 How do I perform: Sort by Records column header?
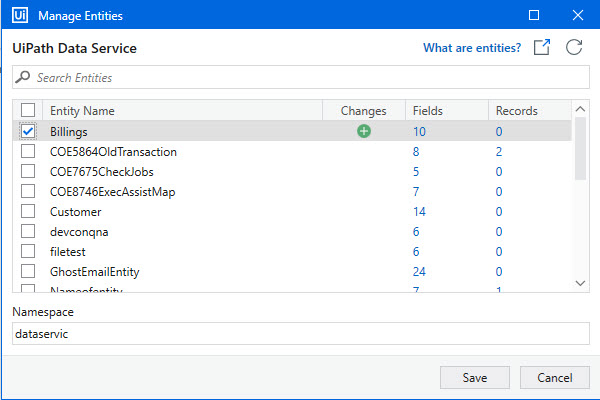(x=517, y=111)
